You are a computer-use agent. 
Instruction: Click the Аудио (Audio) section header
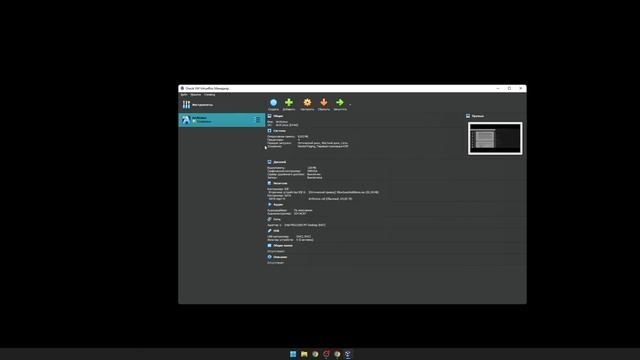(278, 204)
